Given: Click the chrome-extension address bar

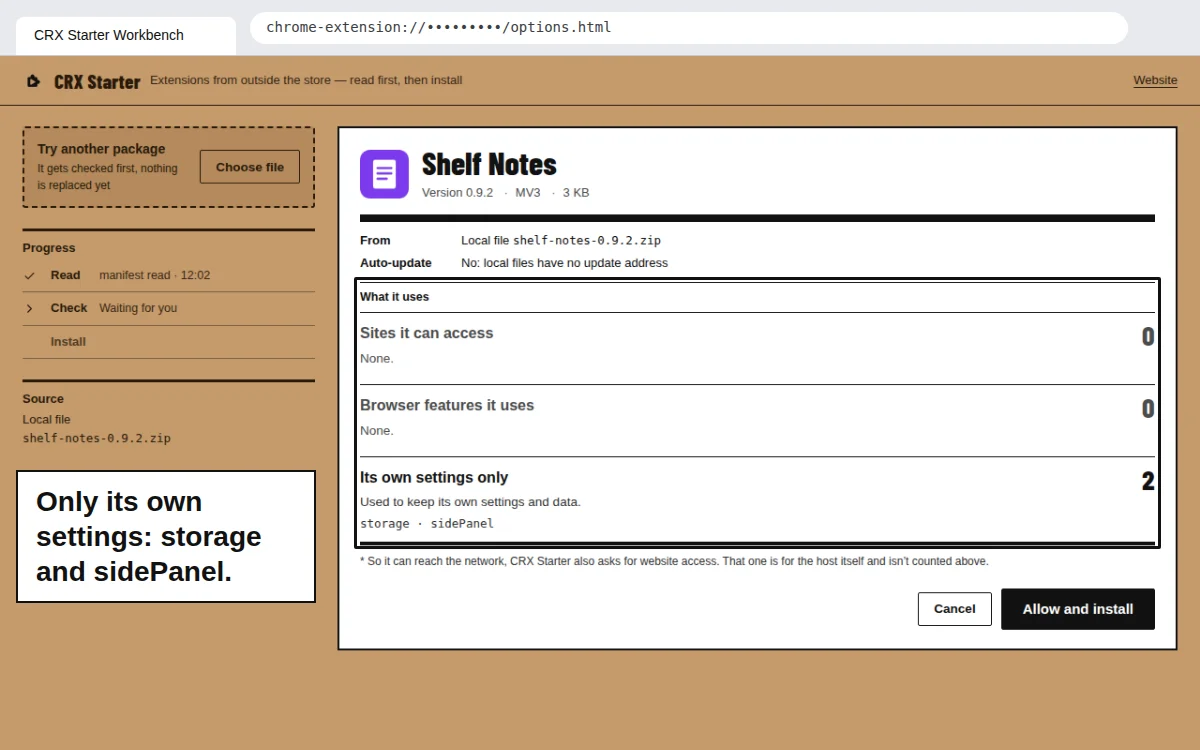Looking at the screenshot, I should pyautogui.click(x=689, y=28).
